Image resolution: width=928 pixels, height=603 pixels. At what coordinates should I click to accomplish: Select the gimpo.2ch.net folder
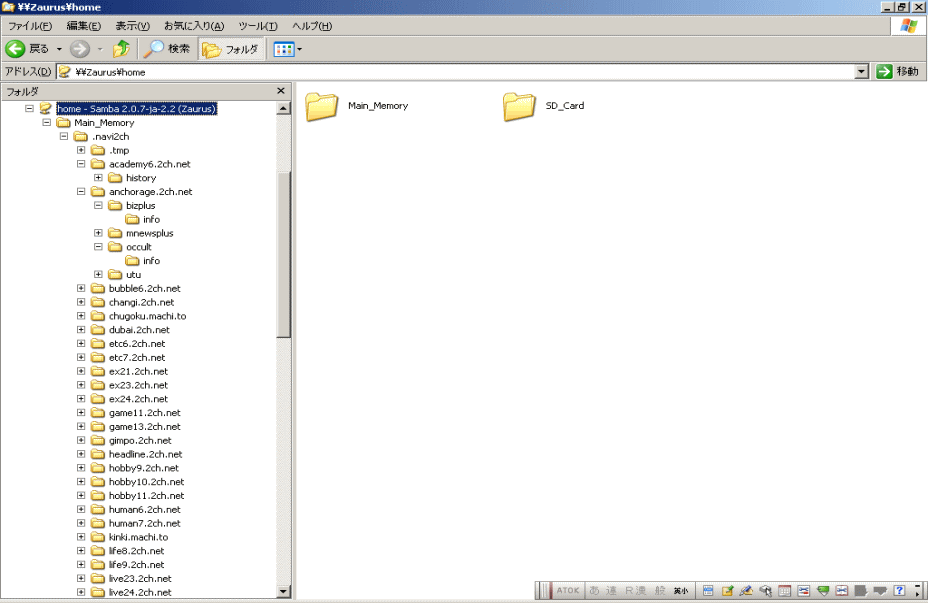(140, 440)
